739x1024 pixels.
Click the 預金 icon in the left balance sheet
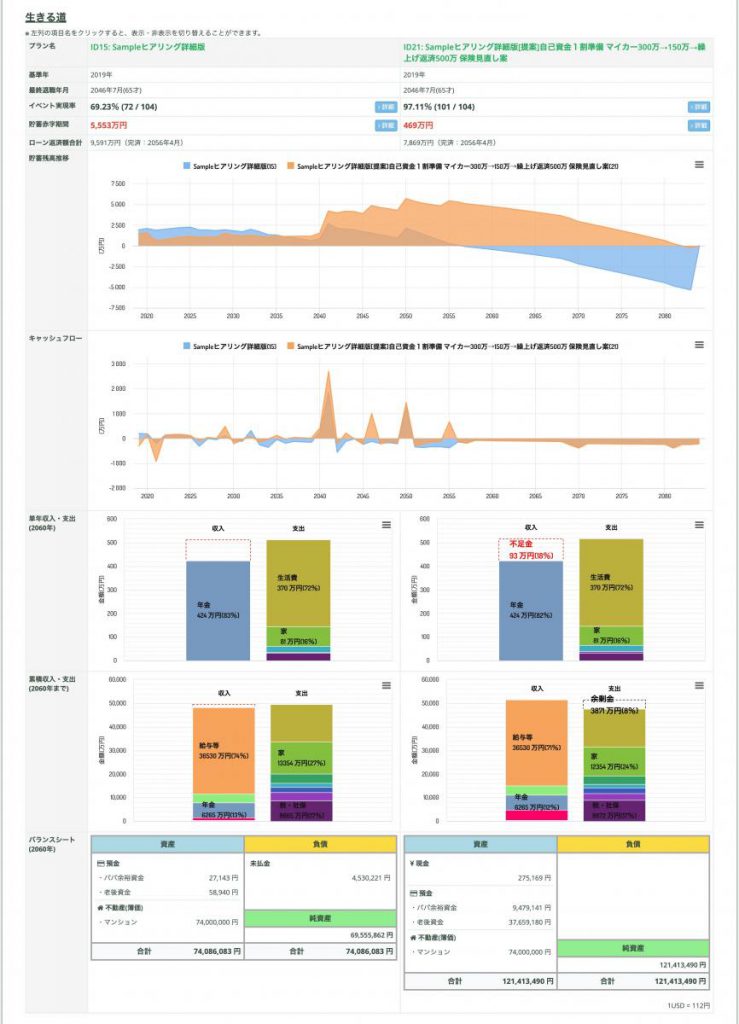coord(99,861)
